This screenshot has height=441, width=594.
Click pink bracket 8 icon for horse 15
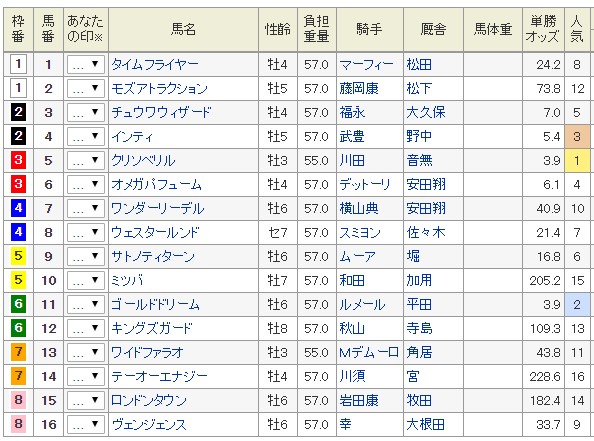pos(18,400)
